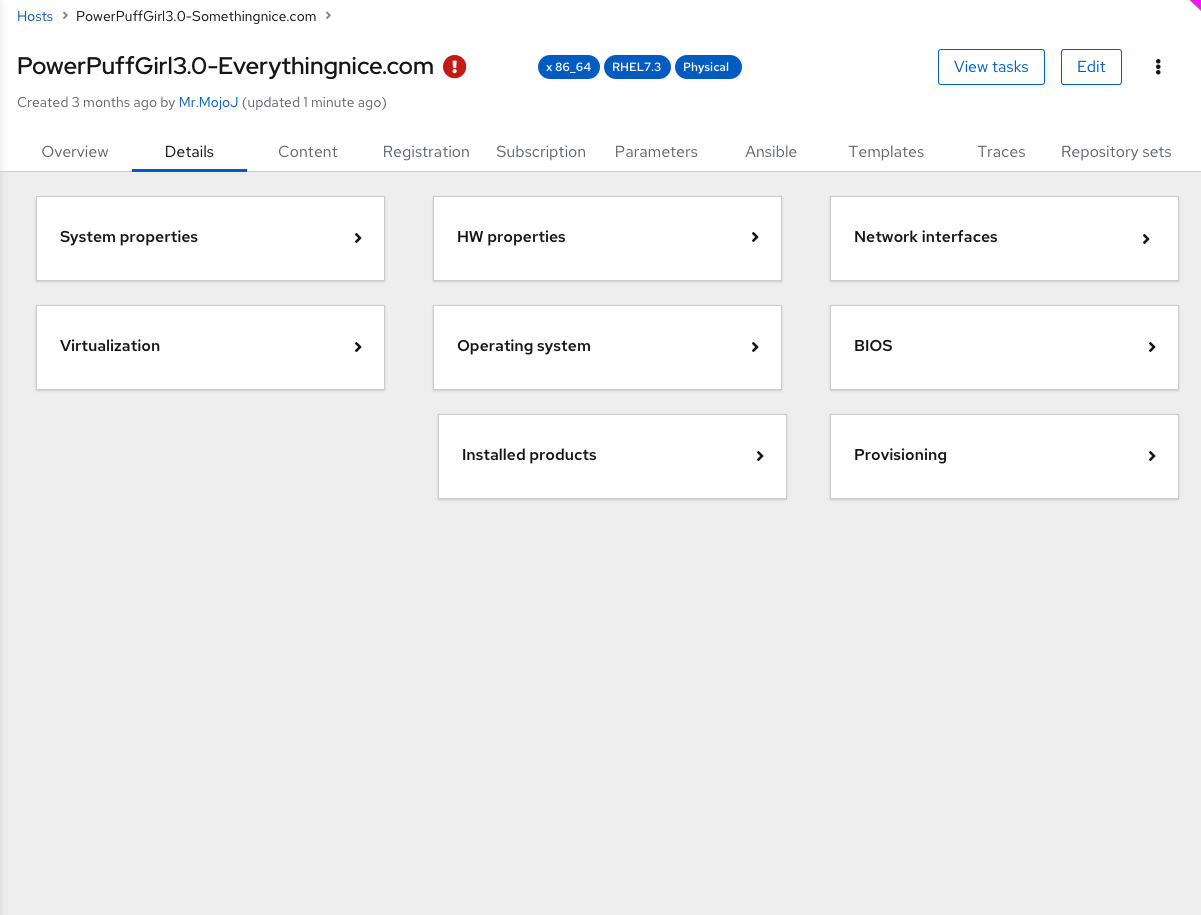Click the PowerPuffGirl3.0-Everythingnice.com host title
This screenshot has width=1201, height=915.
pyautogui.click(x=226, y=67)
